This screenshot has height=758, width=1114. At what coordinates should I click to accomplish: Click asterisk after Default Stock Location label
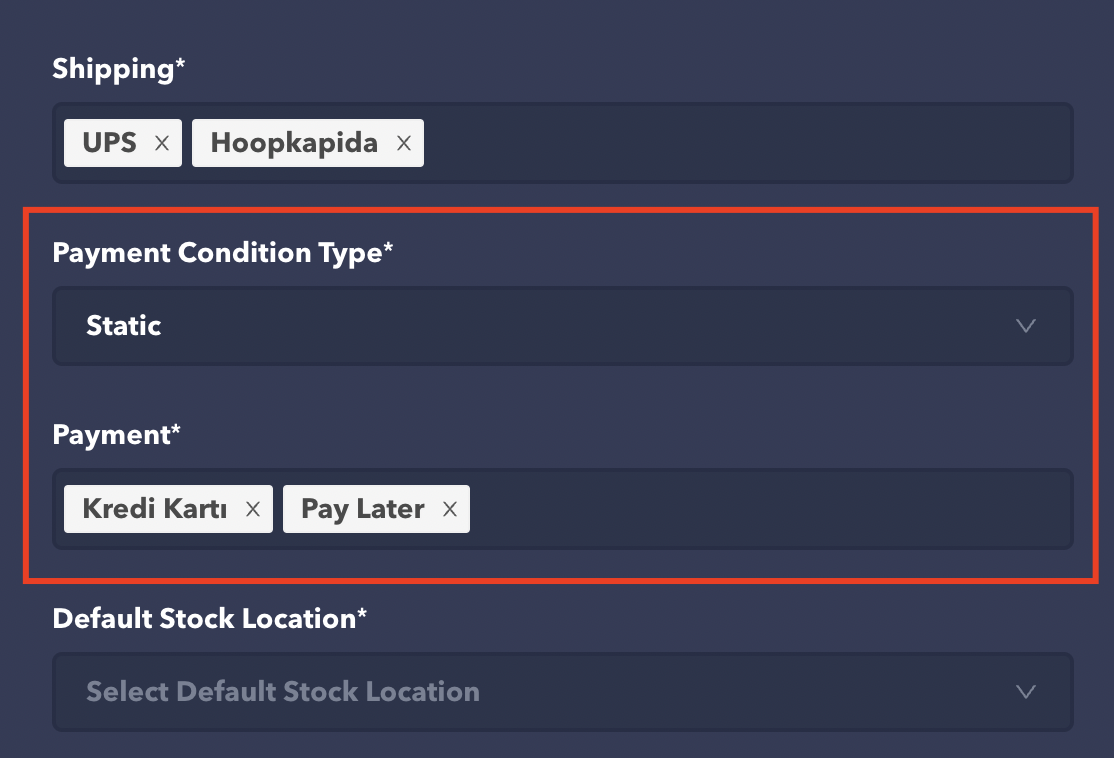[x=362, y=616]
